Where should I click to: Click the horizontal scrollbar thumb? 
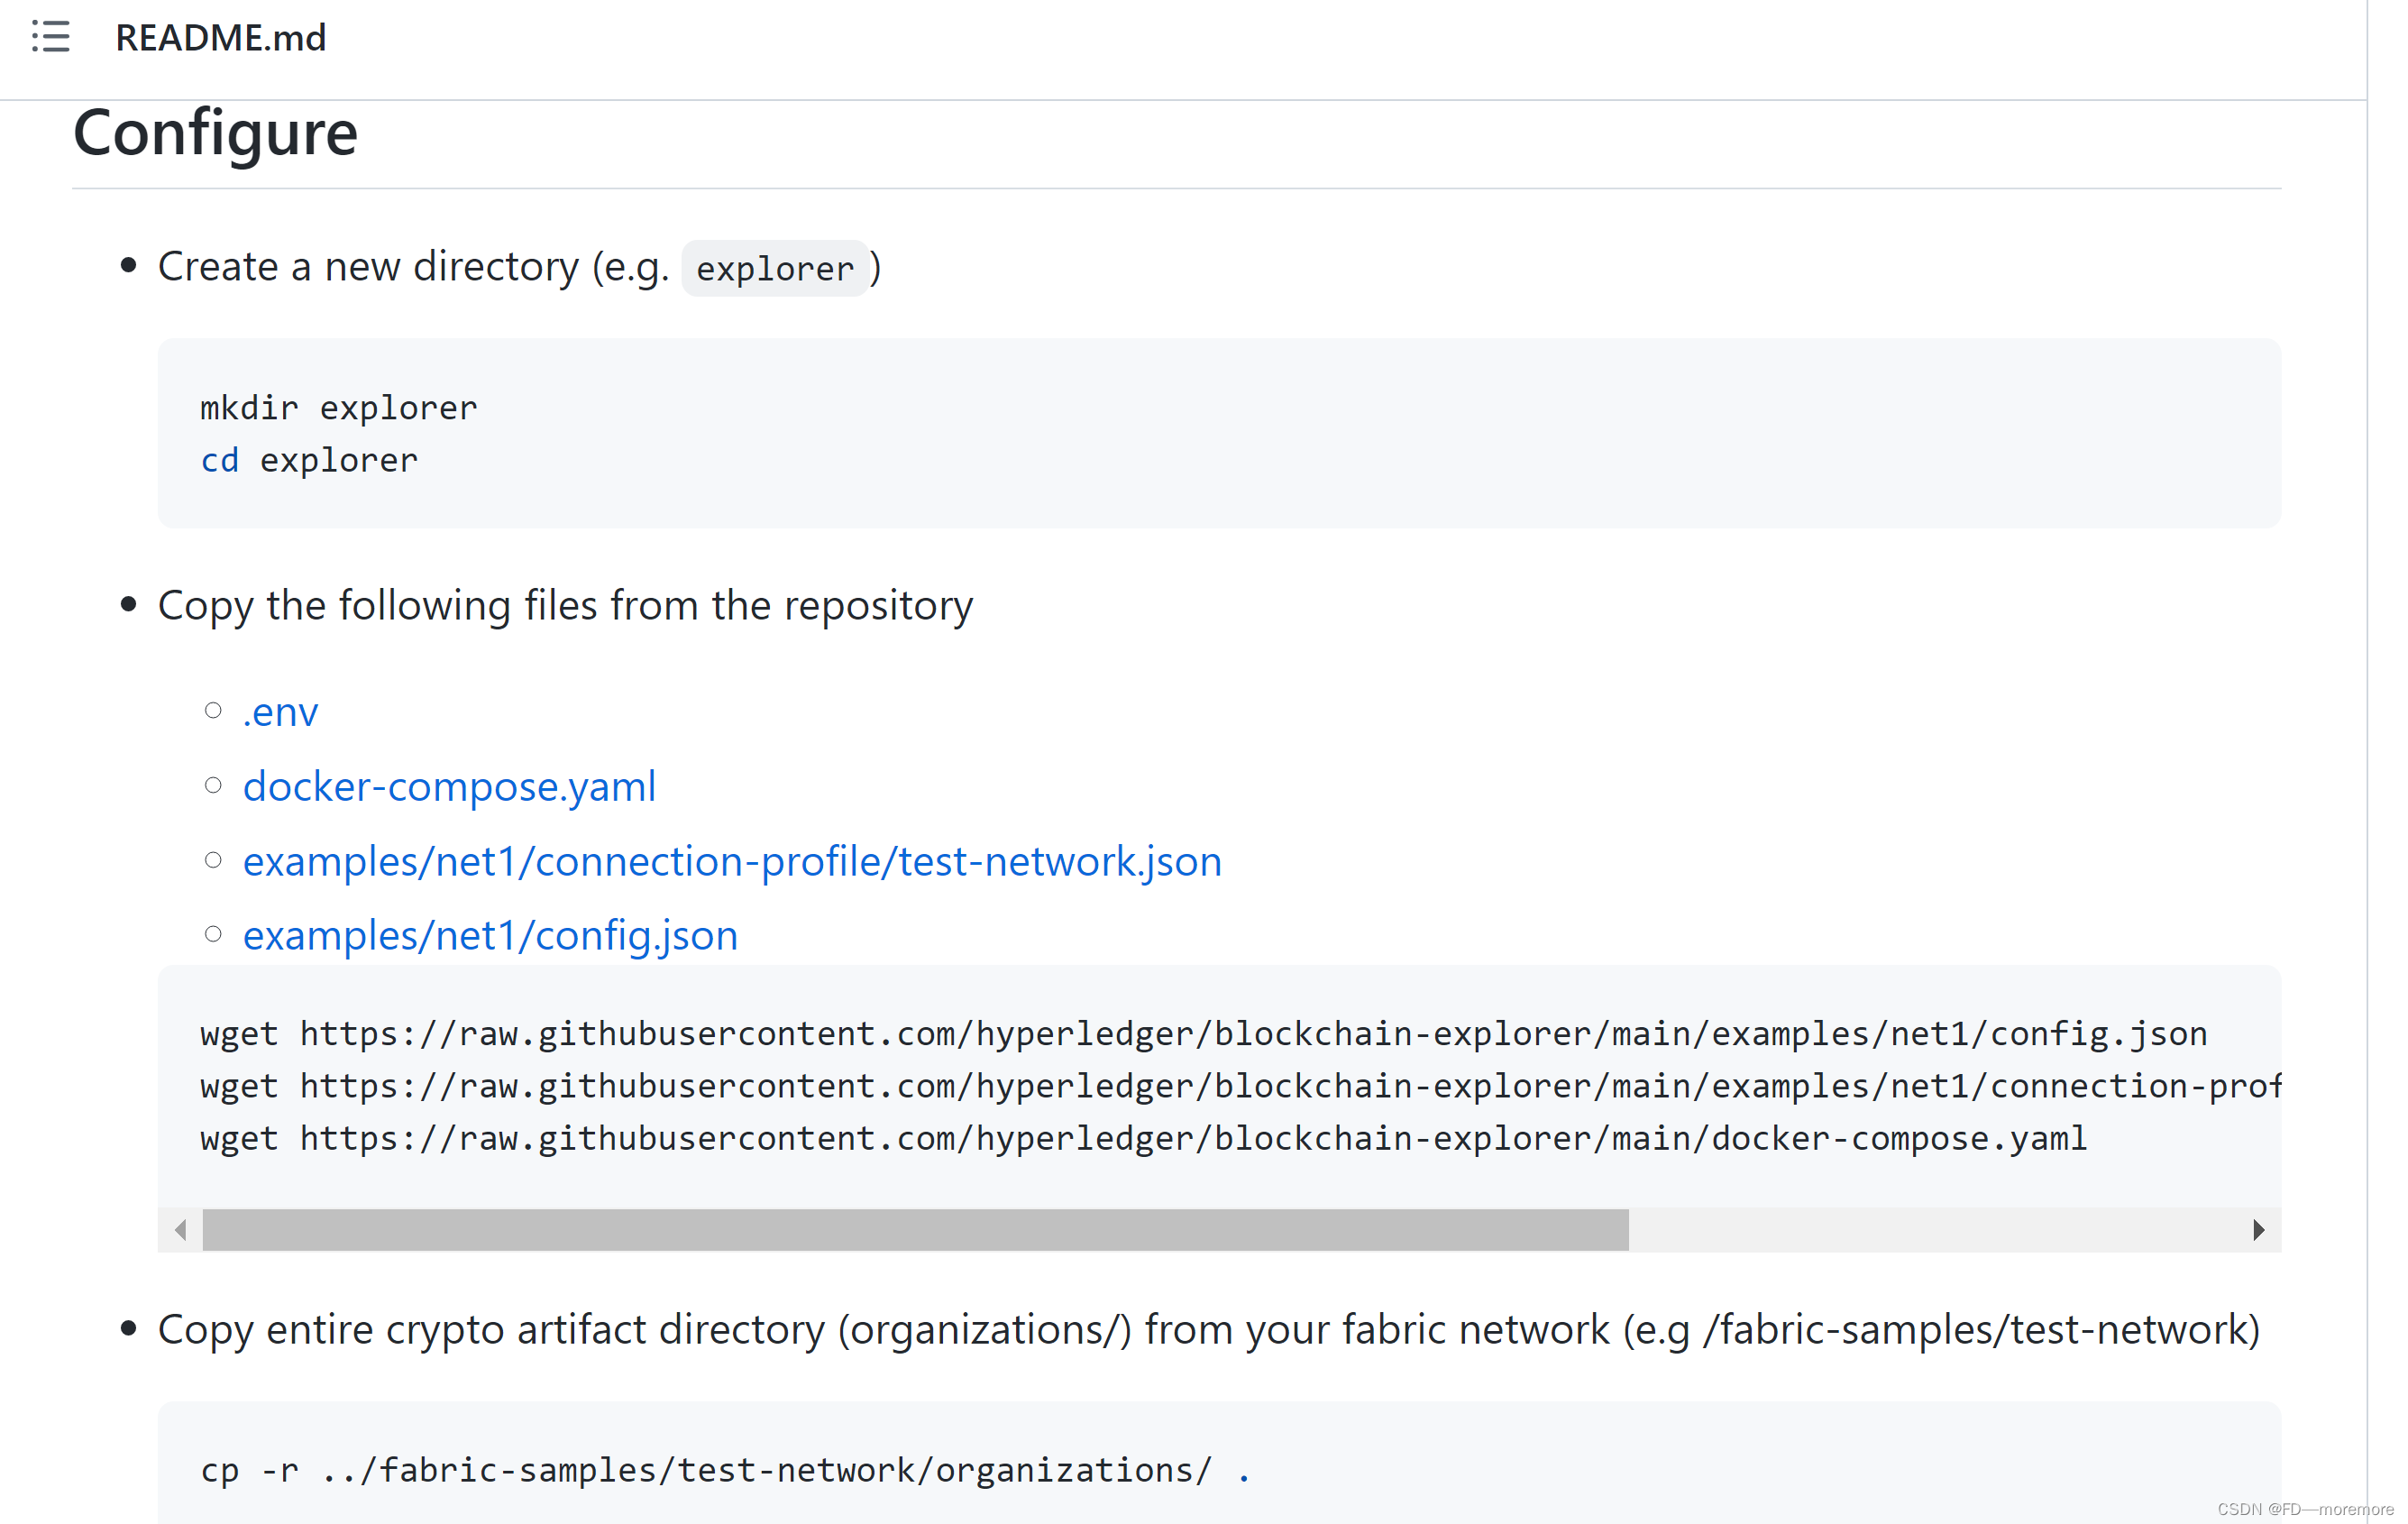914,1229
